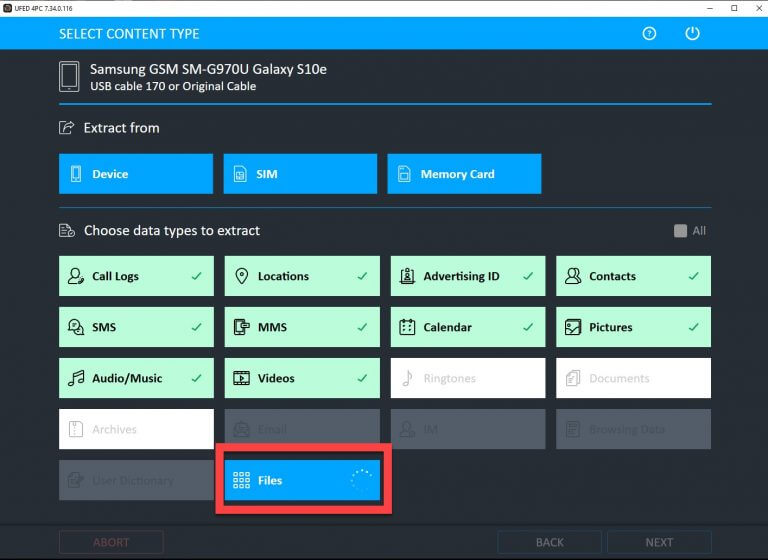Click the Files grid icon
Image resolution: width=768 pixels, height=560 pixels.
[x=241, y=480]
